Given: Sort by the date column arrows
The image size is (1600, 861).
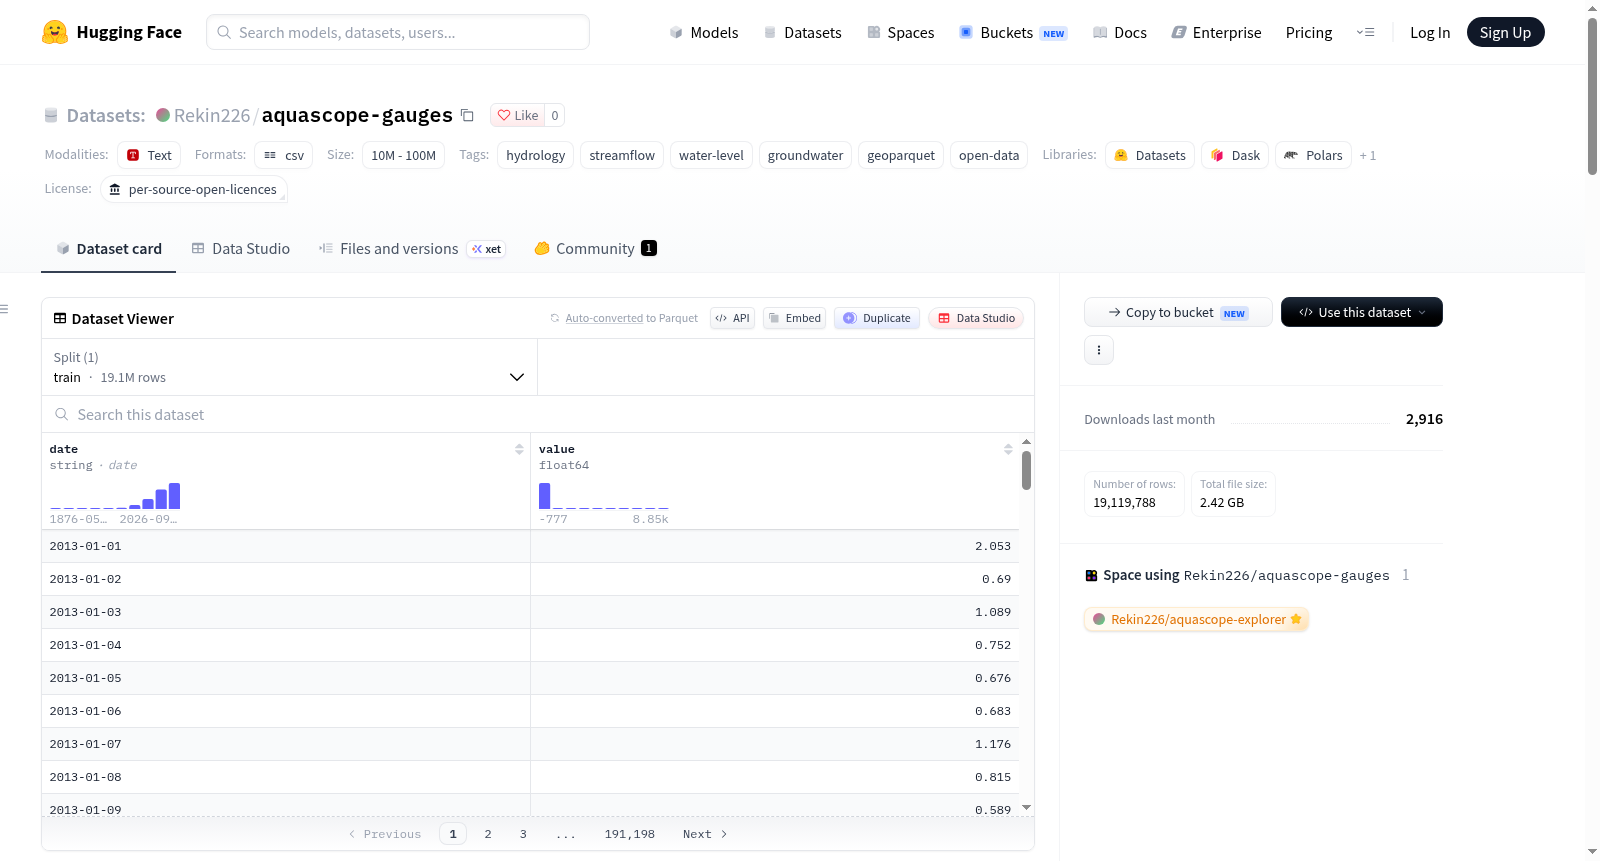Looking at the screenshot, I should click(519, 449).
